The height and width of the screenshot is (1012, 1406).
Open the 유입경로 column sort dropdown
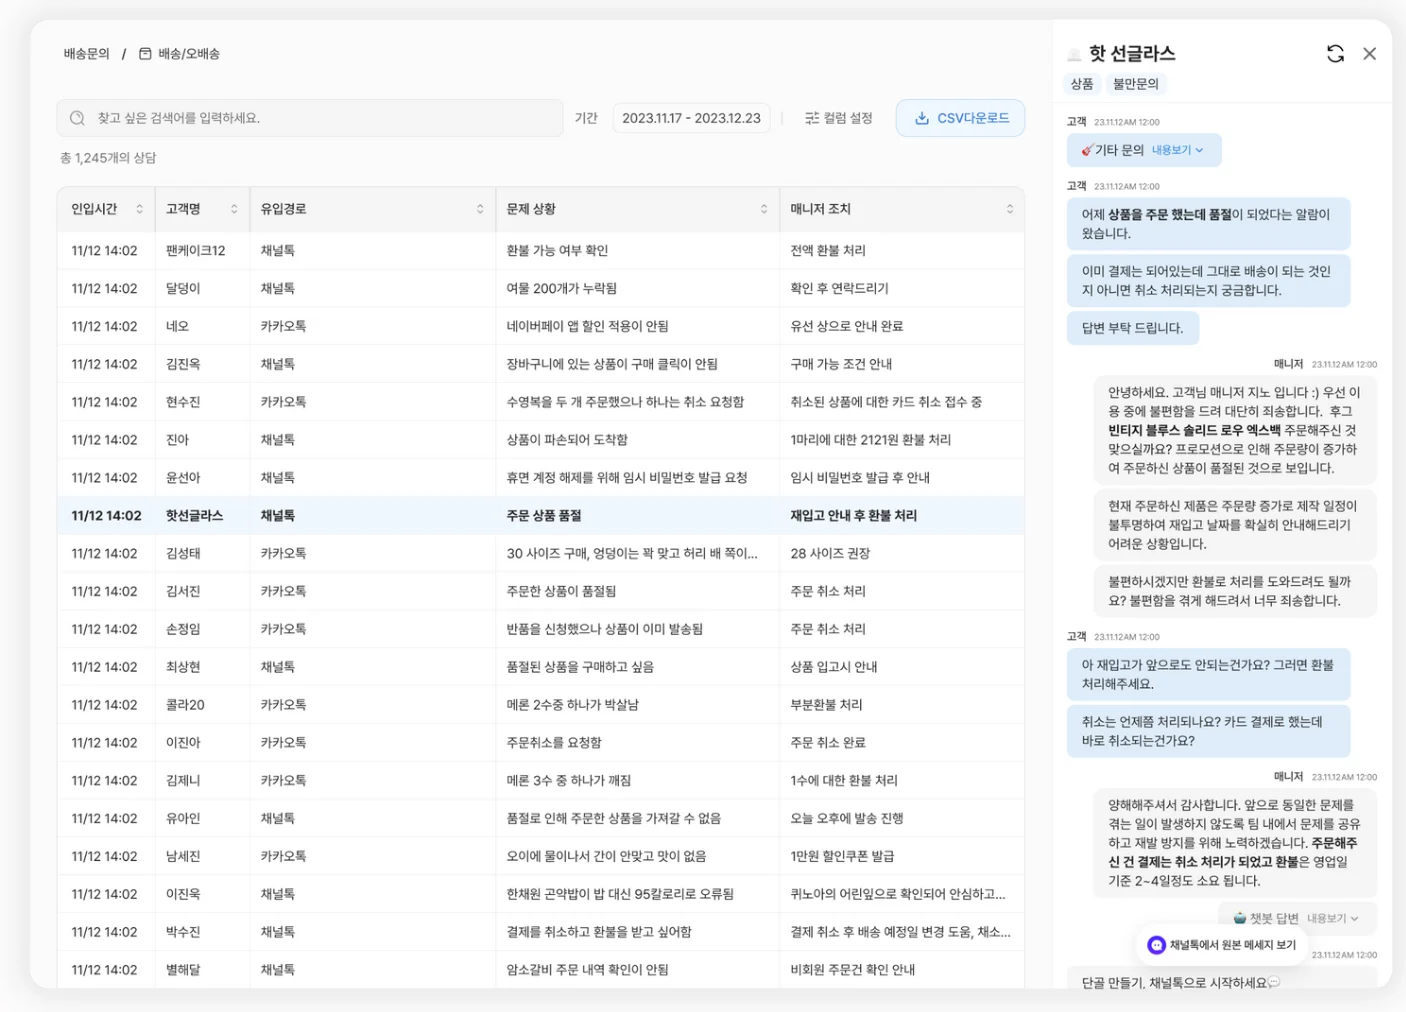point(480,209)
